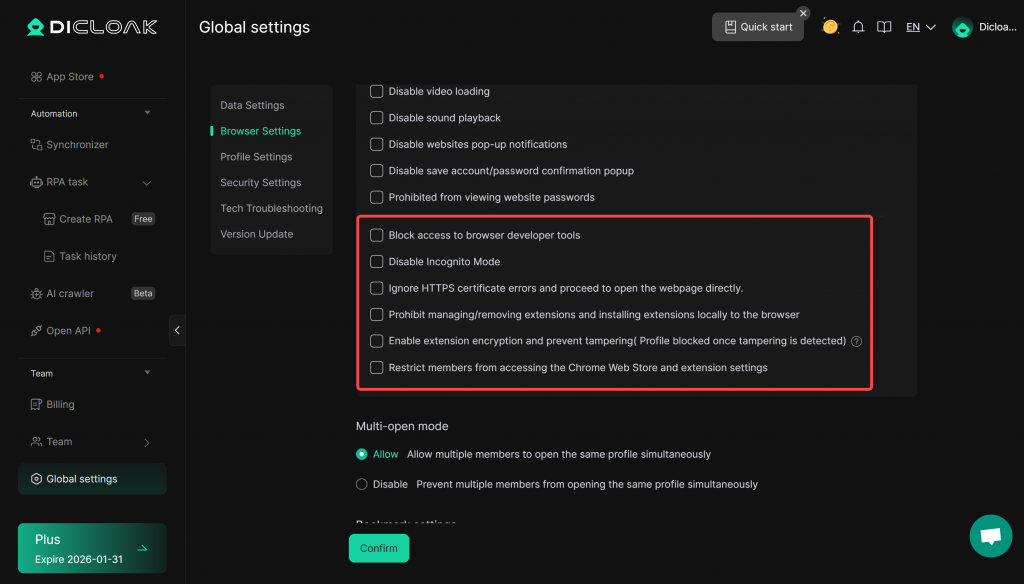Expand the RPA task submenu
This screenshot has height=584, width=1024.
click(x=146, y=183)
